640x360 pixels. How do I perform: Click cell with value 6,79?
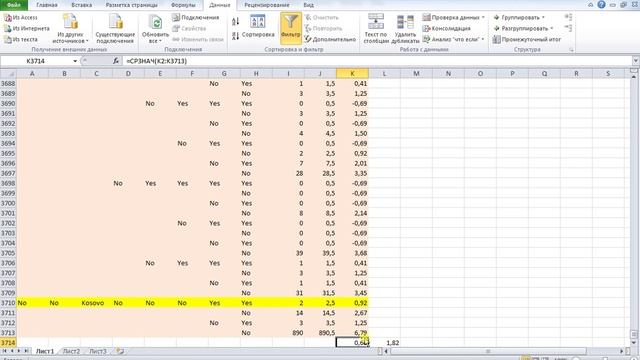coord(352,333)
